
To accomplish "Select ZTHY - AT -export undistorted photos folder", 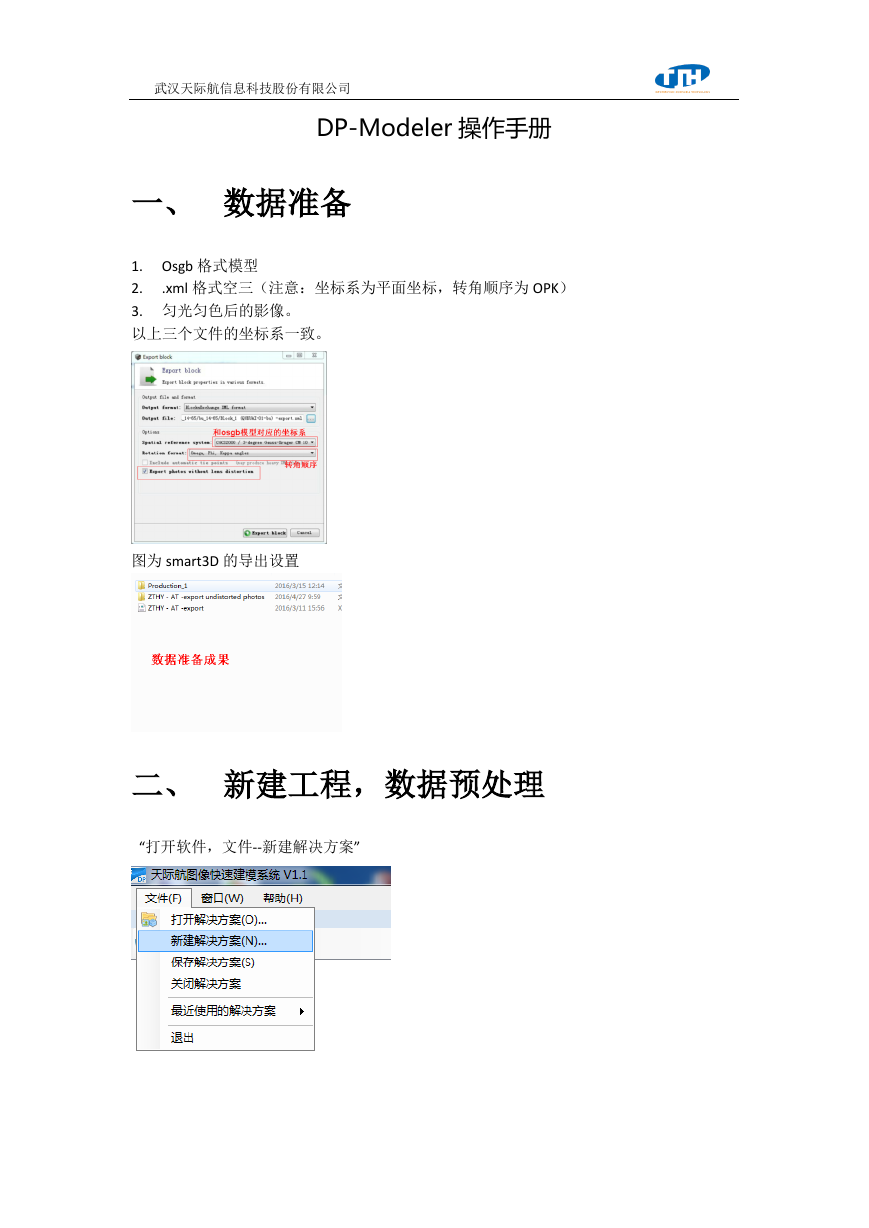I will (206, 597).
